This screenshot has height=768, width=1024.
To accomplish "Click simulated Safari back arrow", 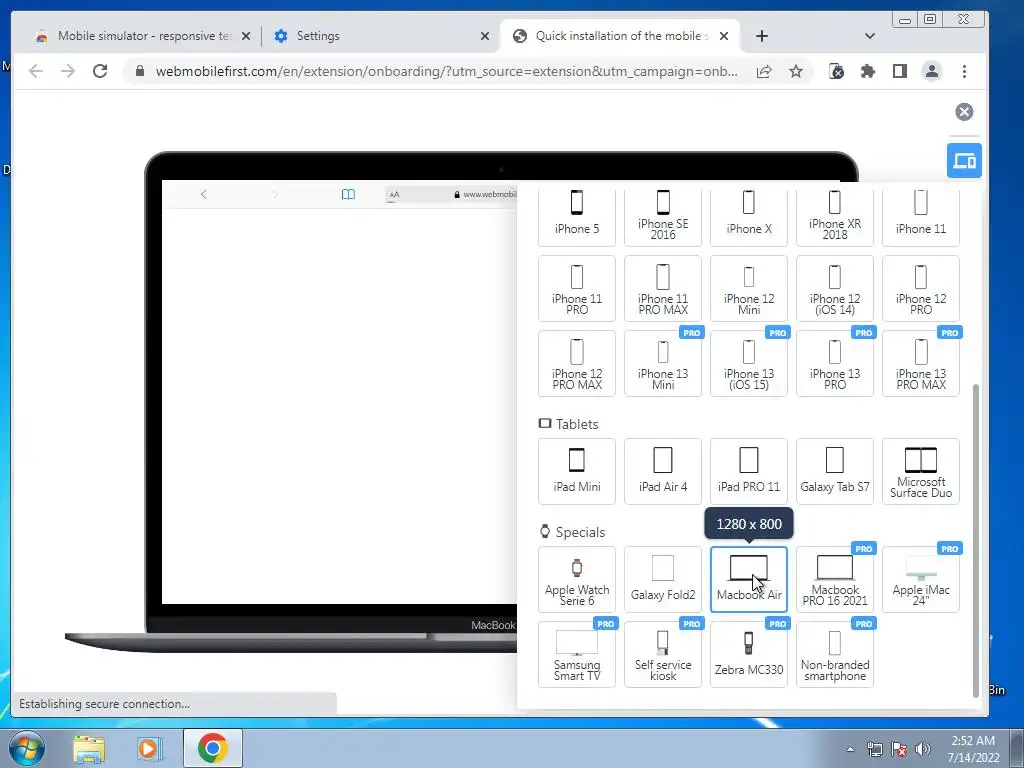I will (x=204, y=194).
